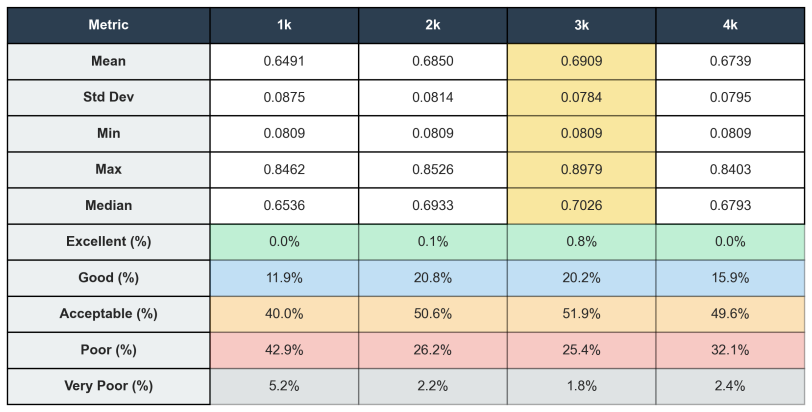The height and width of the screenshot is (412, 812).
Task: Click highlighted 3k Mean value 0.6909
Action: [582, 62]
